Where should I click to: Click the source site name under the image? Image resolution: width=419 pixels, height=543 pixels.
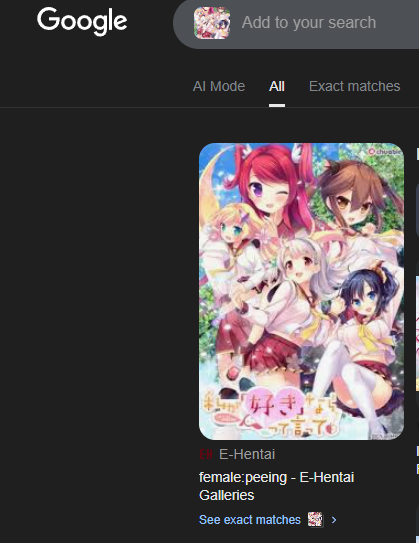(x=247, y=454)
